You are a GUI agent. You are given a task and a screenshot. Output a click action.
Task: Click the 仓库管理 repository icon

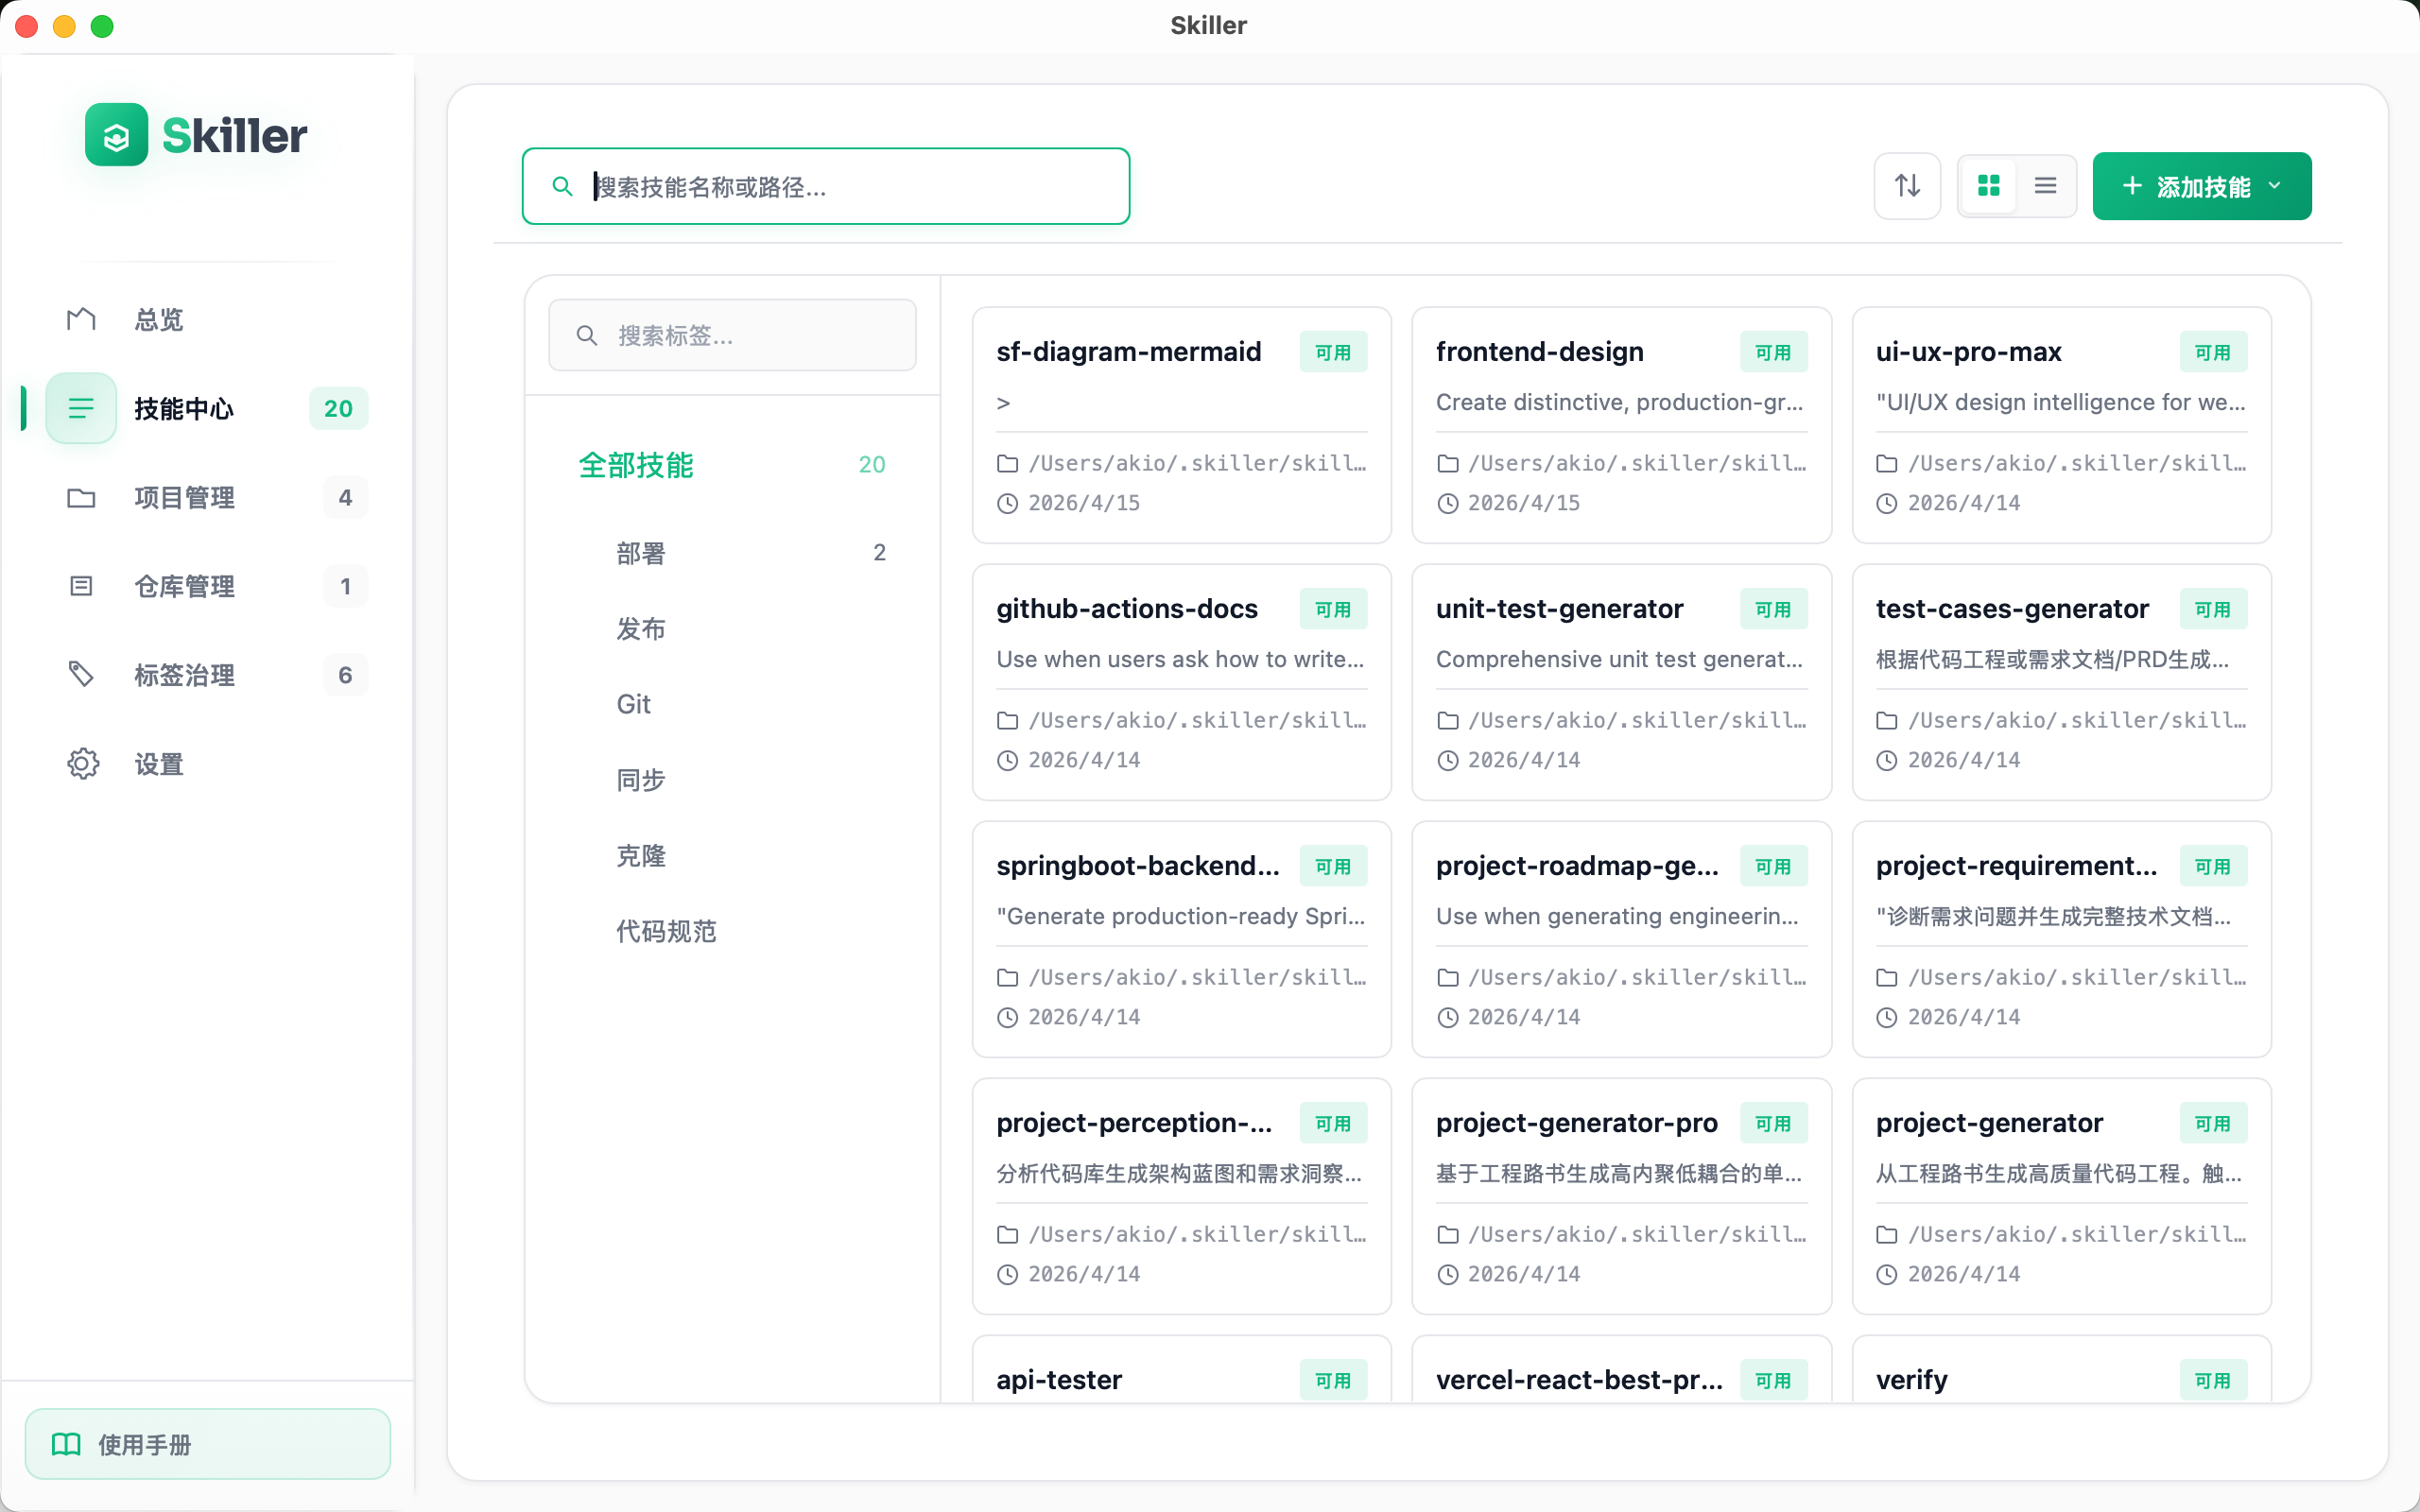pos(80,586)
